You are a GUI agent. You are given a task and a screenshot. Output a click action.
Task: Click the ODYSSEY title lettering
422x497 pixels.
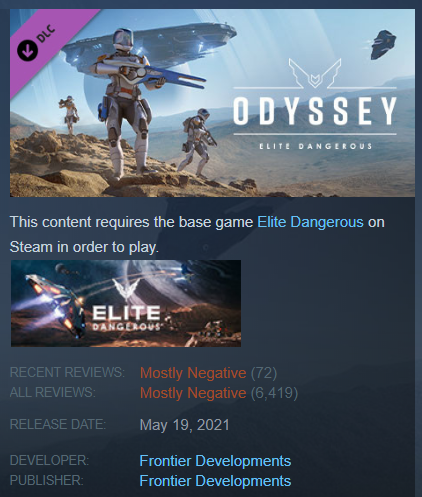click(x=315, y=111)
